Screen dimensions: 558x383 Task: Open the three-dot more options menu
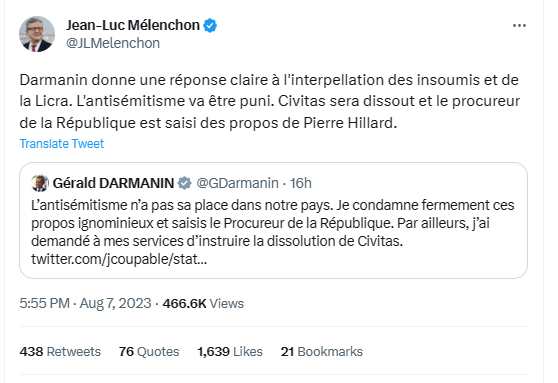coord(519,26)
